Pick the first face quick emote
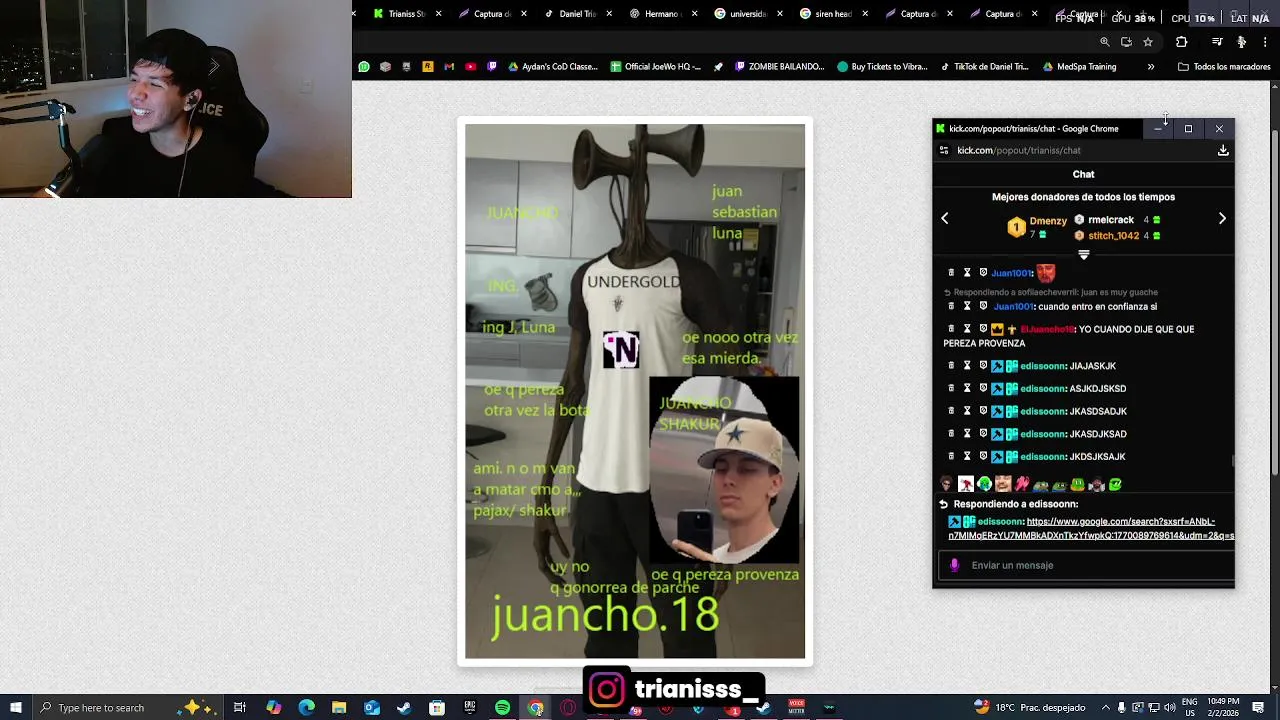Screen dimensions: 1280x720 (x=947, y=485)
